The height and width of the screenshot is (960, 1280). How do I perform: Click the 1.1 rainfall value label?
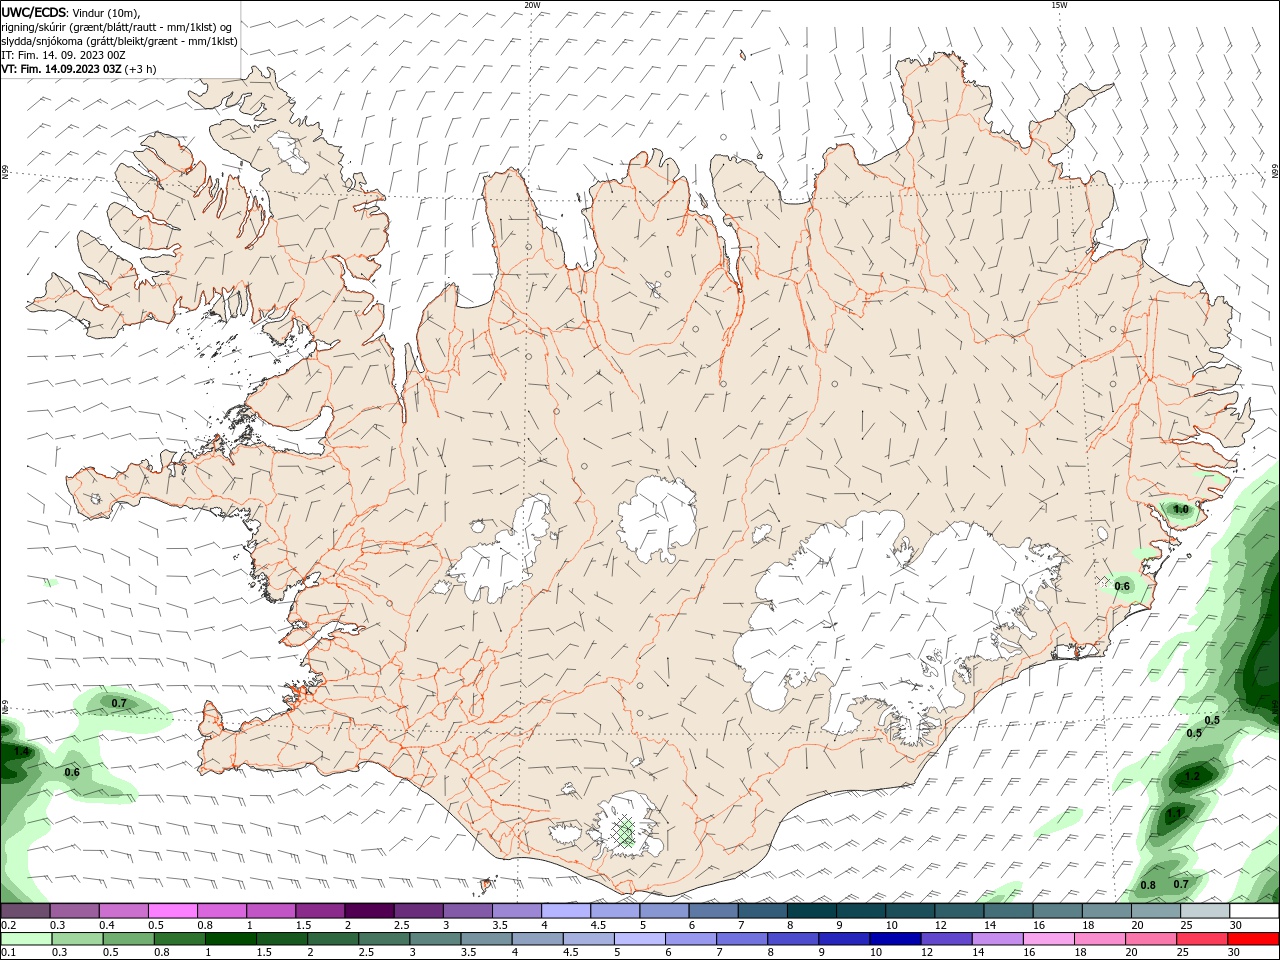tap(1174, 813)
